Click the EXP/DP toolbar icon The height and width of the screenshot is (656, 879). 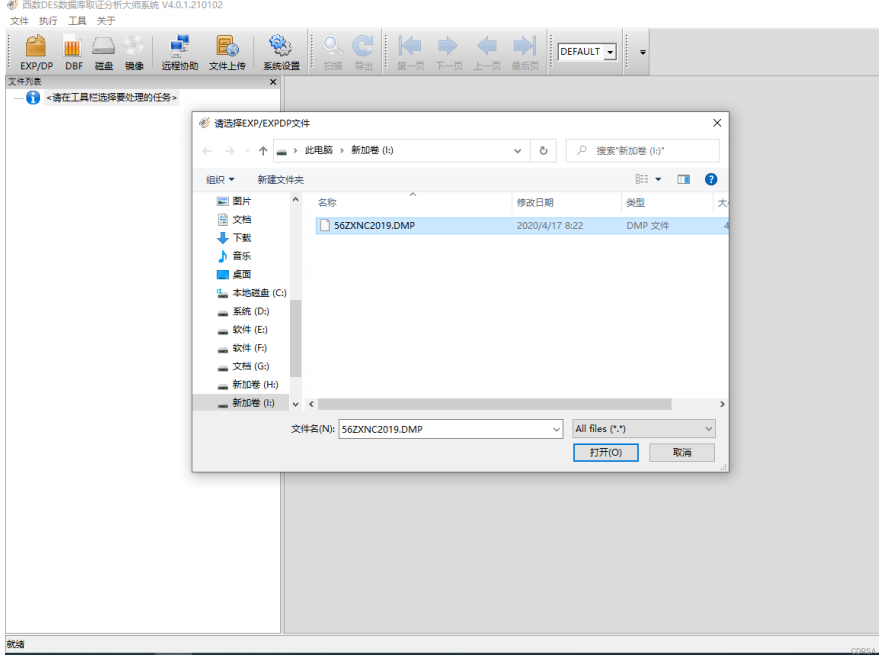tap(36, 52)
